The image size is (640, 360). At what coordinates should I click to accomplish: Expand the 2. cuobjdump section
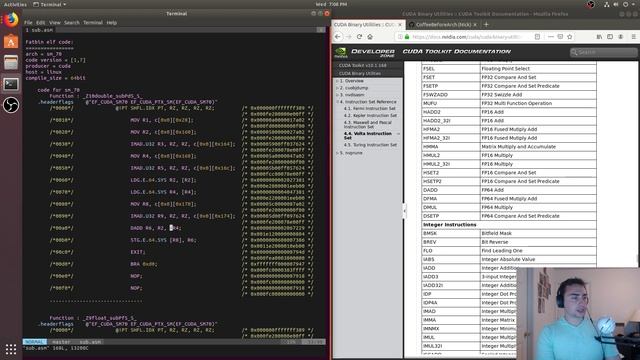(337, 88)
